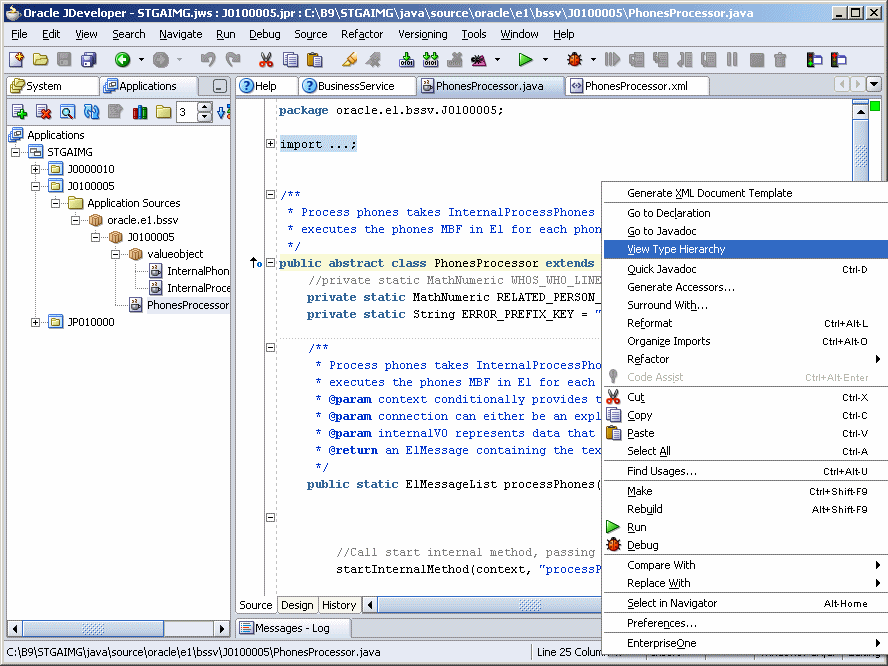Open navigator search with the magnifier icon
The width and height of the screenshot is (888, 666).
coord(66,112)
